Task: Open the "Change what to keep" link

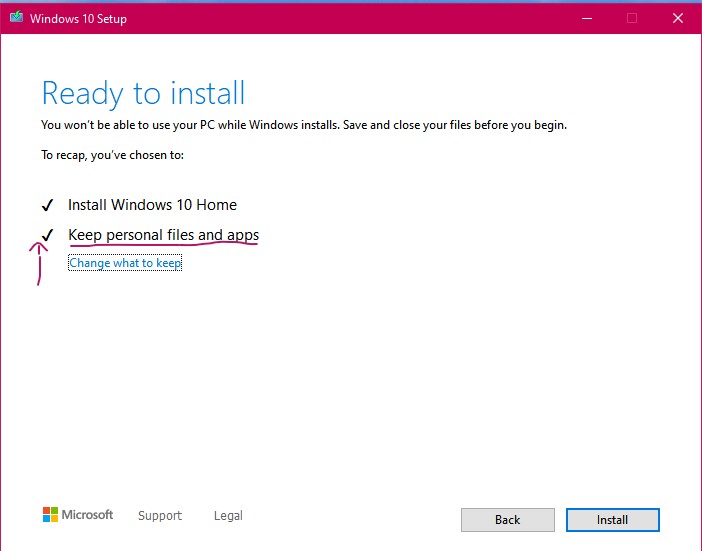Action: pos(125,263)
